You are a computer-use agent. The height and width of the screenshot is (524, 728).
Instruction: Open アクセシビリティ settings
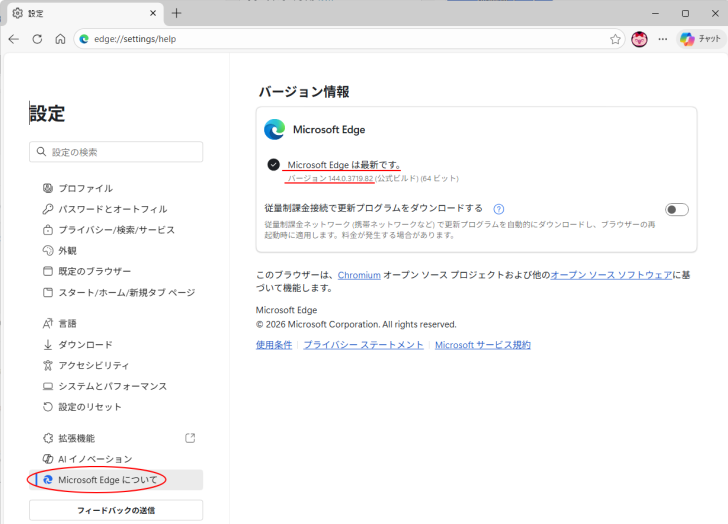coord(116,365)
